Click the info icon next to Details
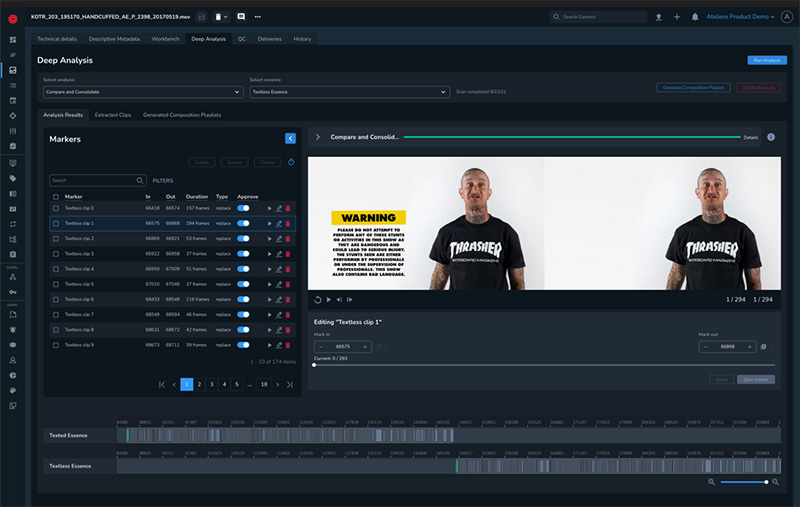 770,137
